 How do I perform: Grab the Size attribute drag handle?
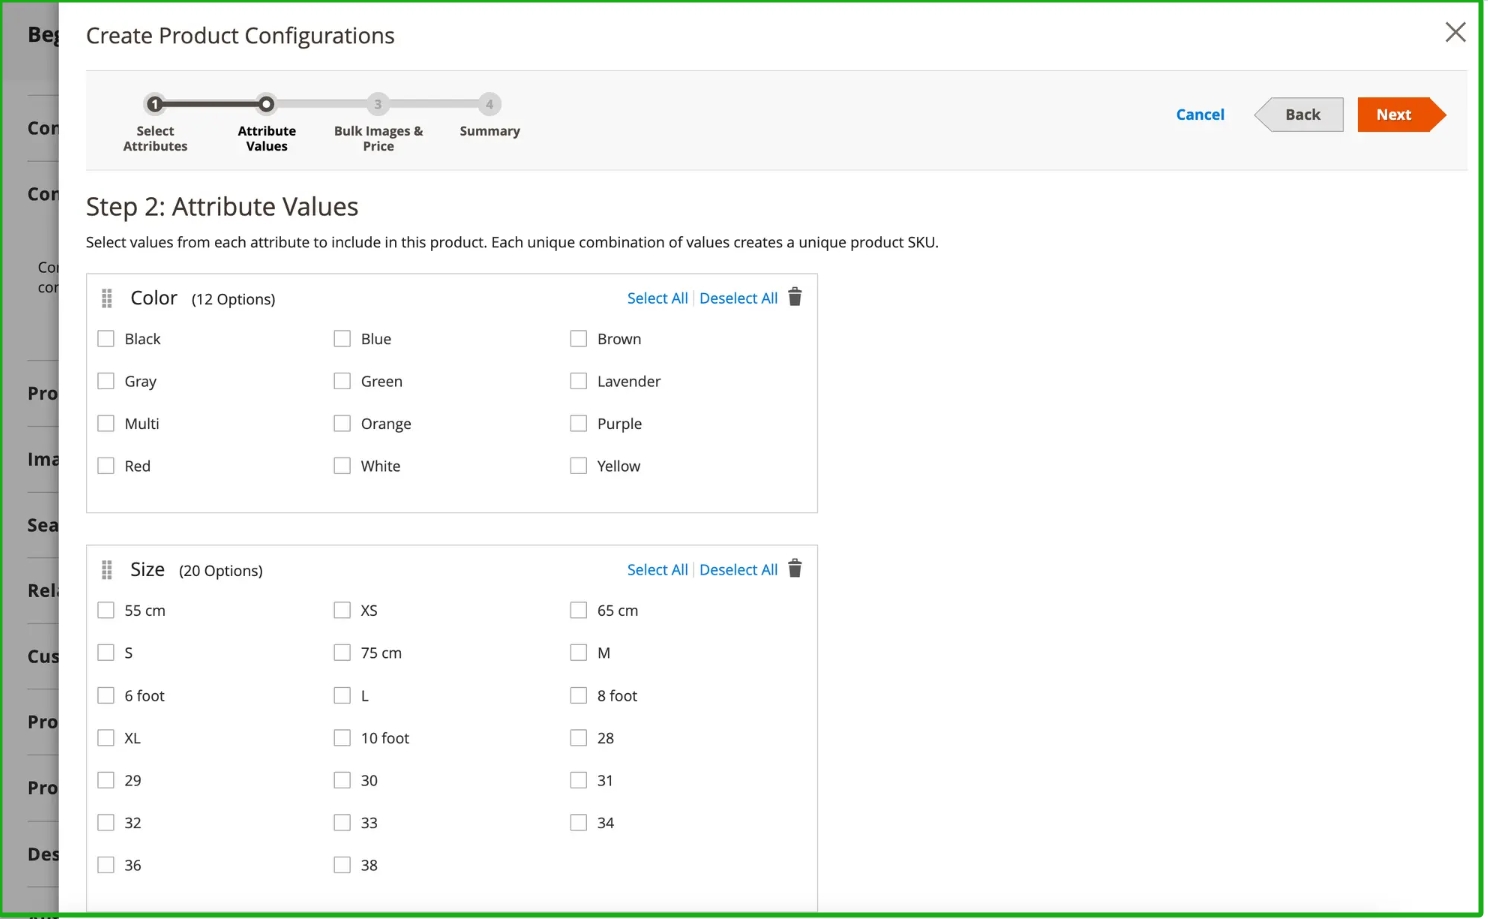[x=107, y=570]
